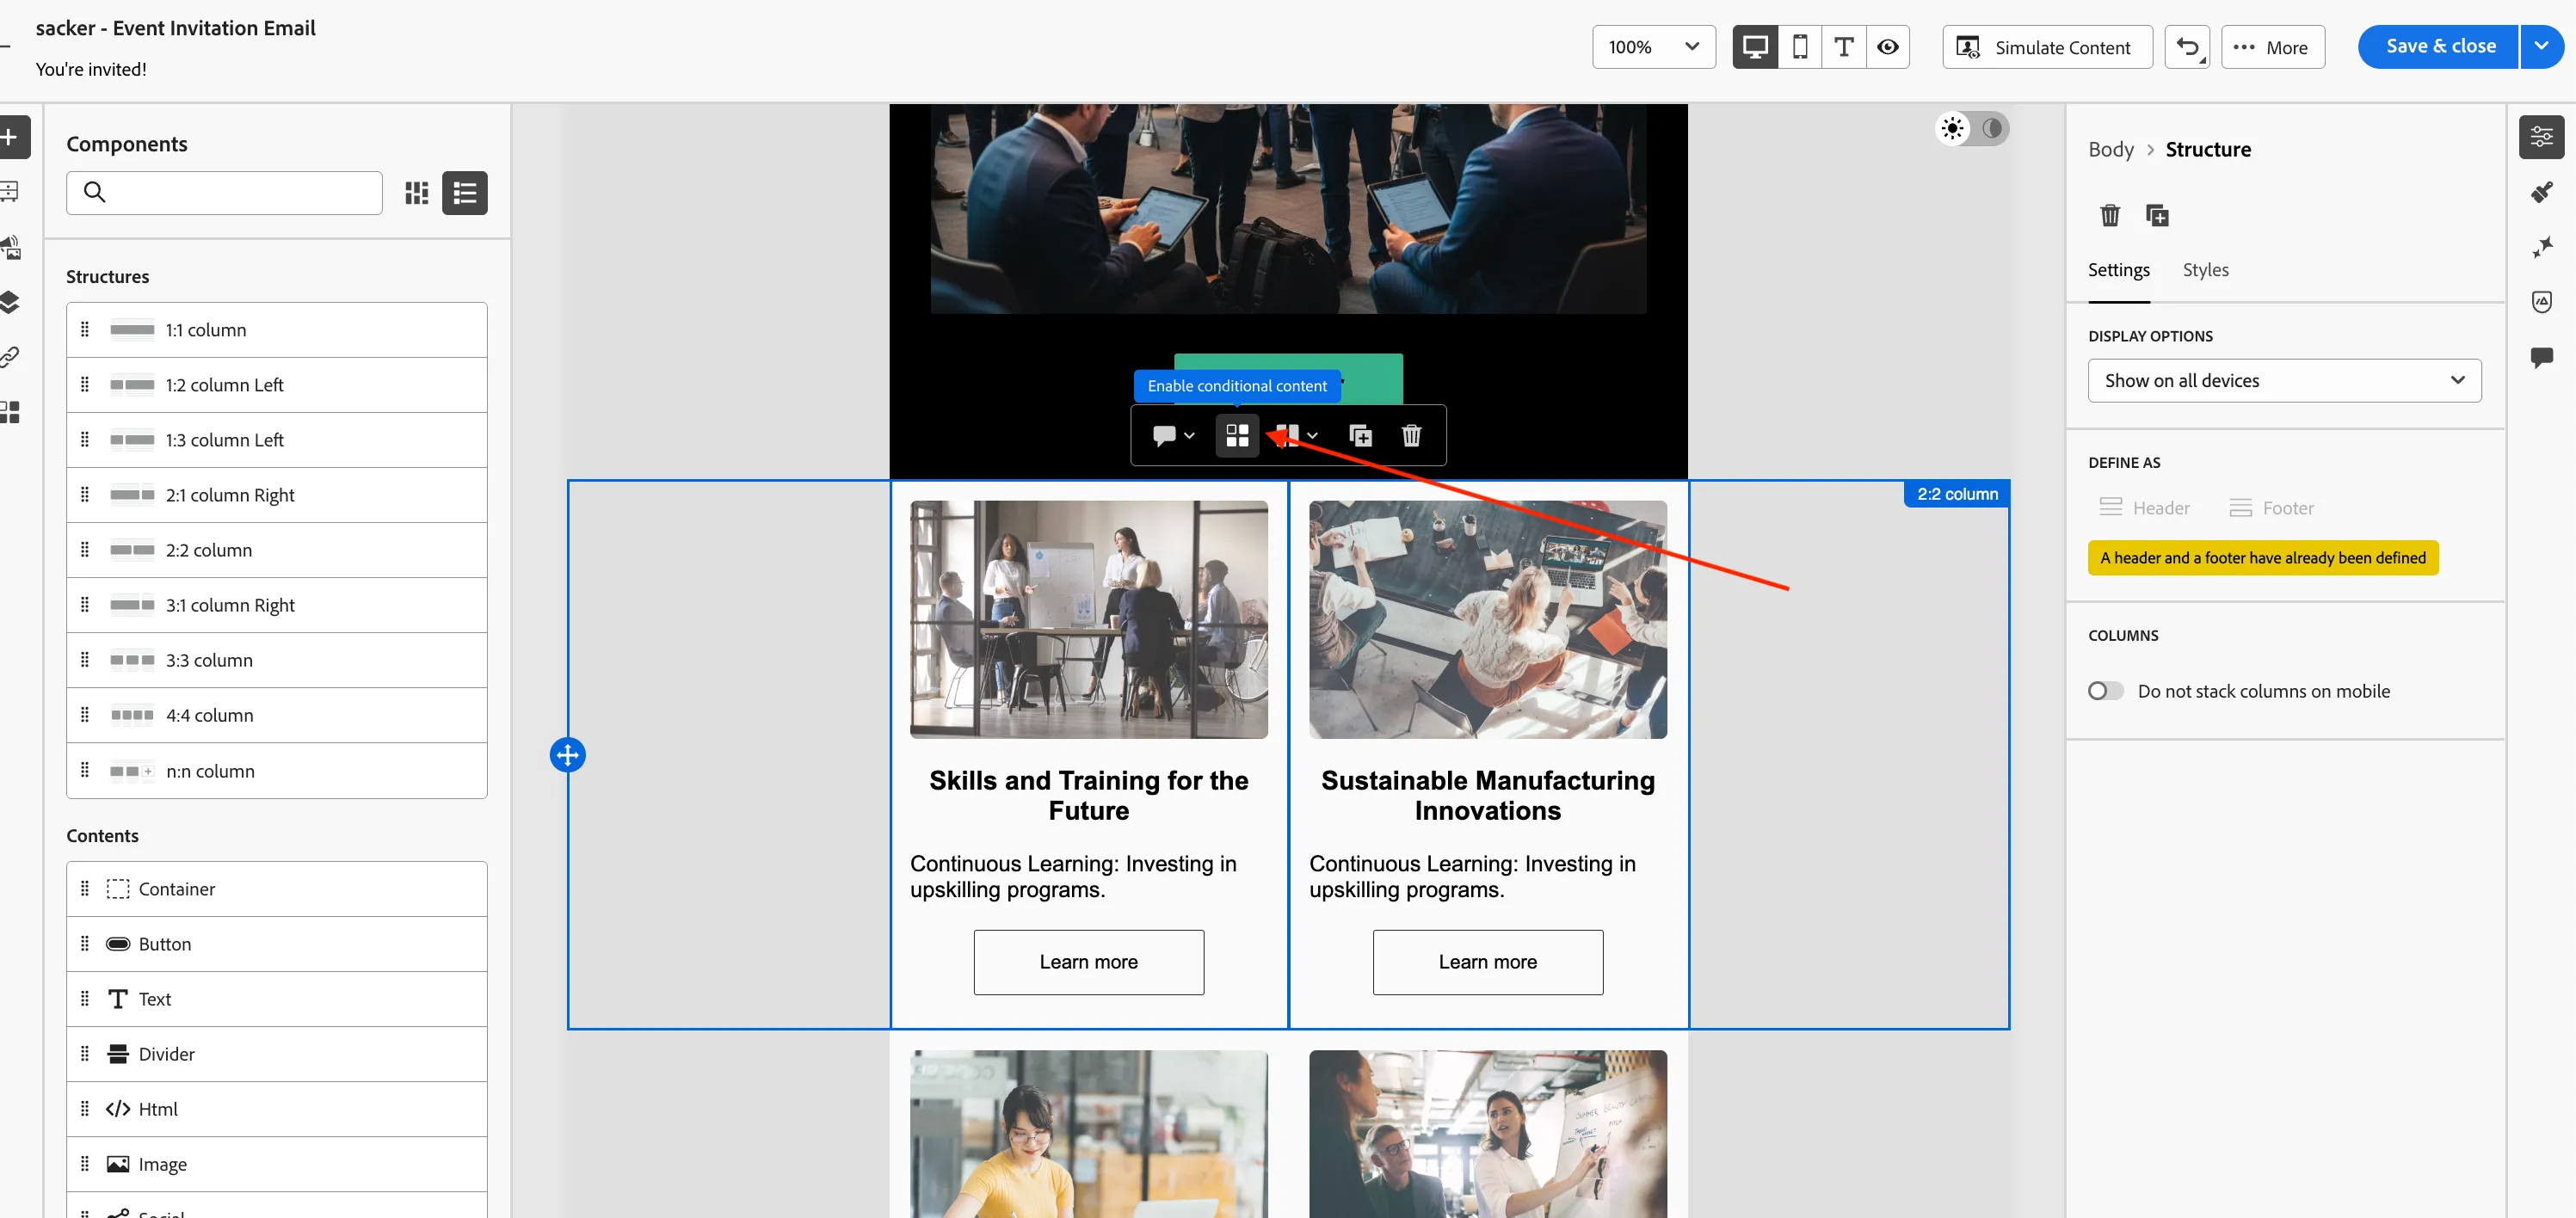Click Save & close button
This screenshot has height=1218, width=2576.
pyautogui.click(x=2439, y=47)
